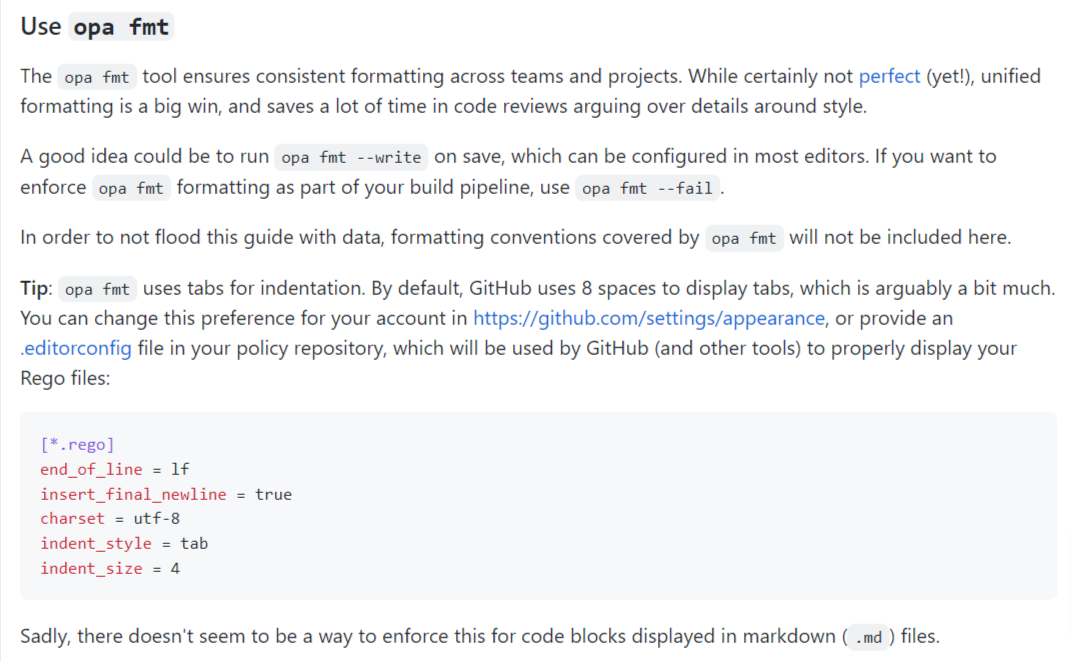This screenshot has width=1071, height=662.
Task: Select the opa fmt --fail code snippet
Action: coord(647,187)
